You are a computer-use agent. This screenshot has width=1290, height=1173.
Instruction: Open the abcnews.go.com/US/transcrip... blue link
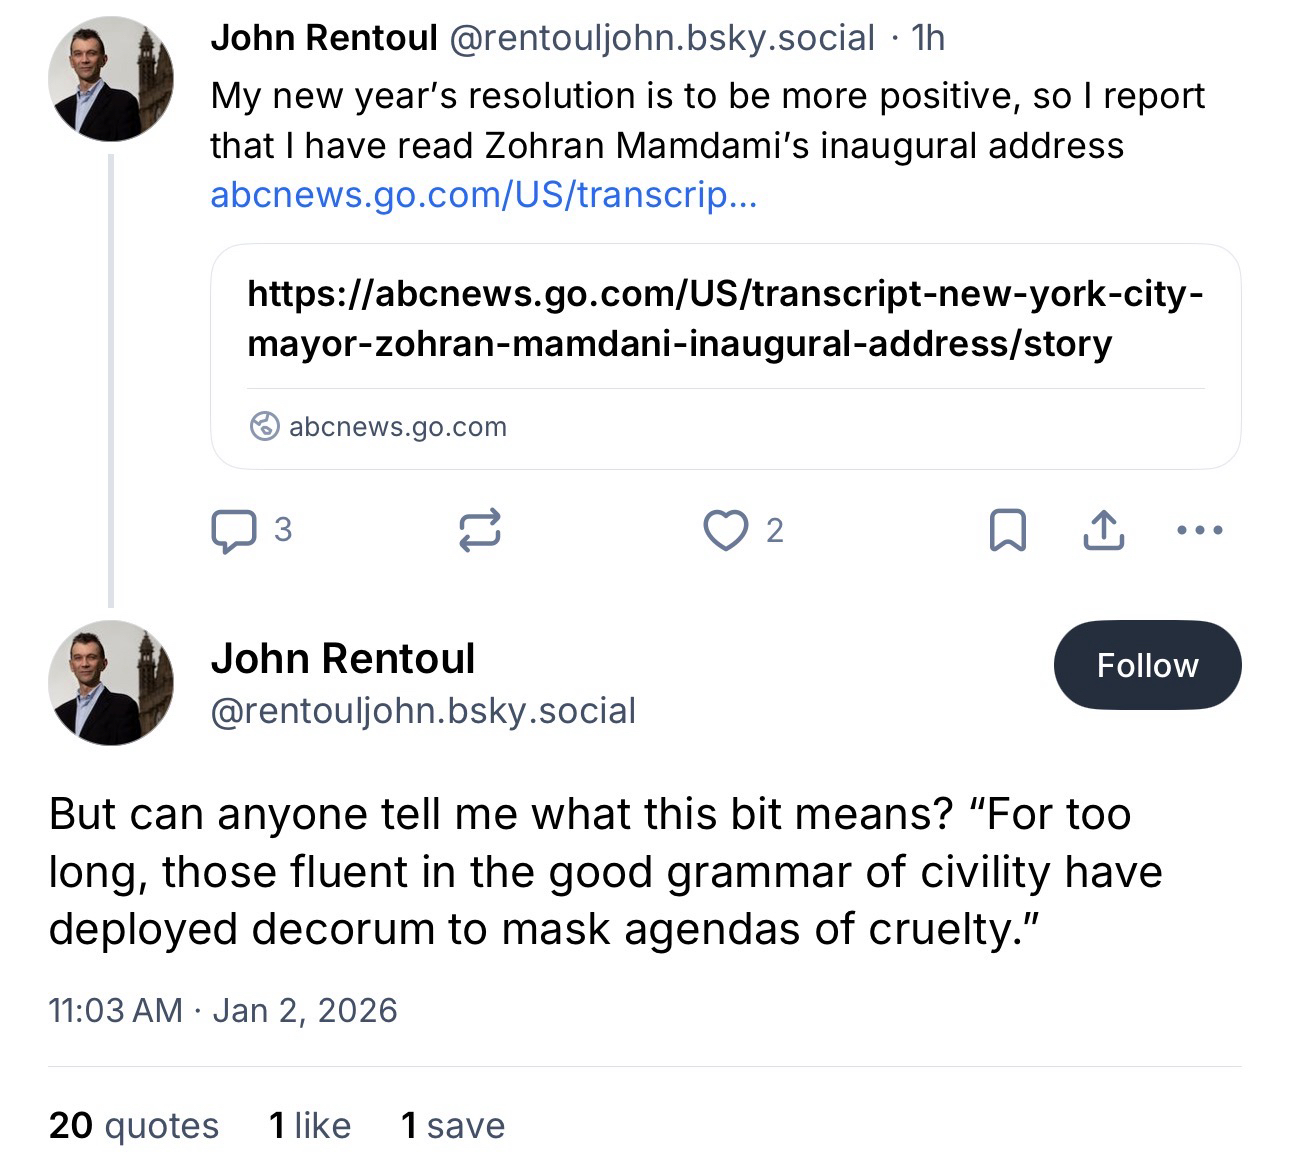coord(483,194)
